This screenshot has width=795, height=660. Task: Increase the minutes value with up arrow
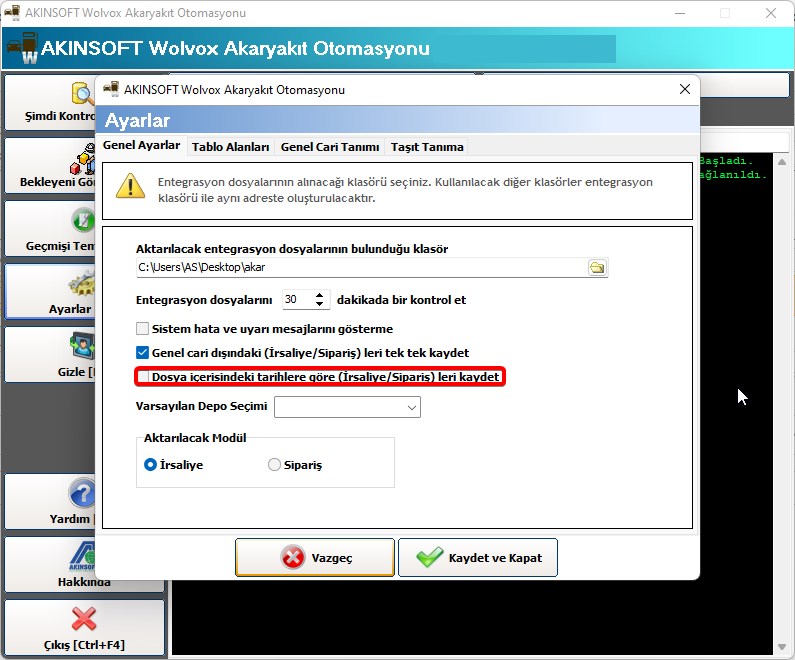click(x=319, y=295)
